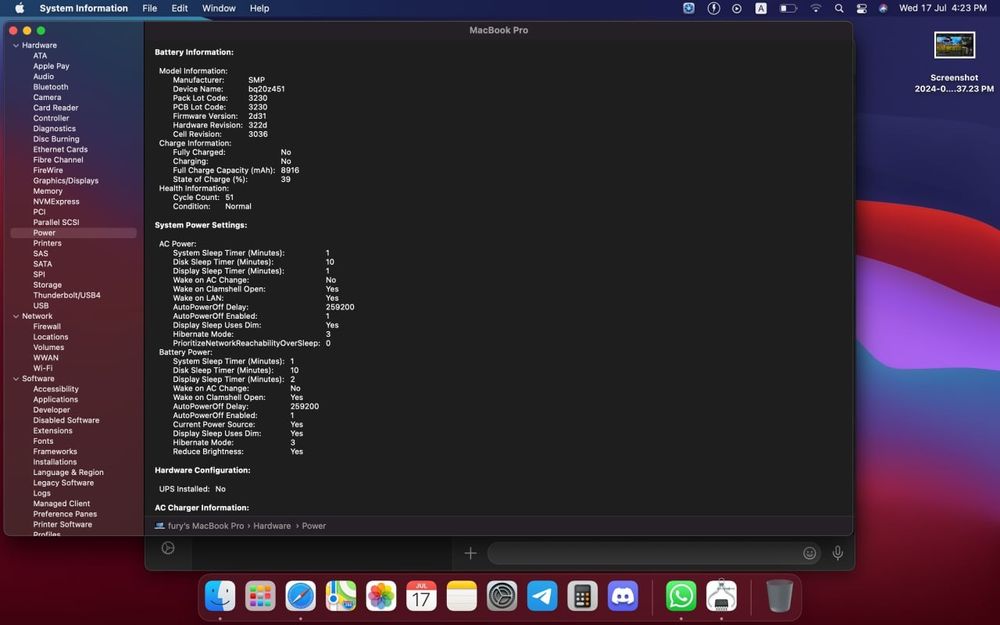Viewport: 1000px width, 625px height.
Task: Open Photos app in the Dock
Action: 381,596
